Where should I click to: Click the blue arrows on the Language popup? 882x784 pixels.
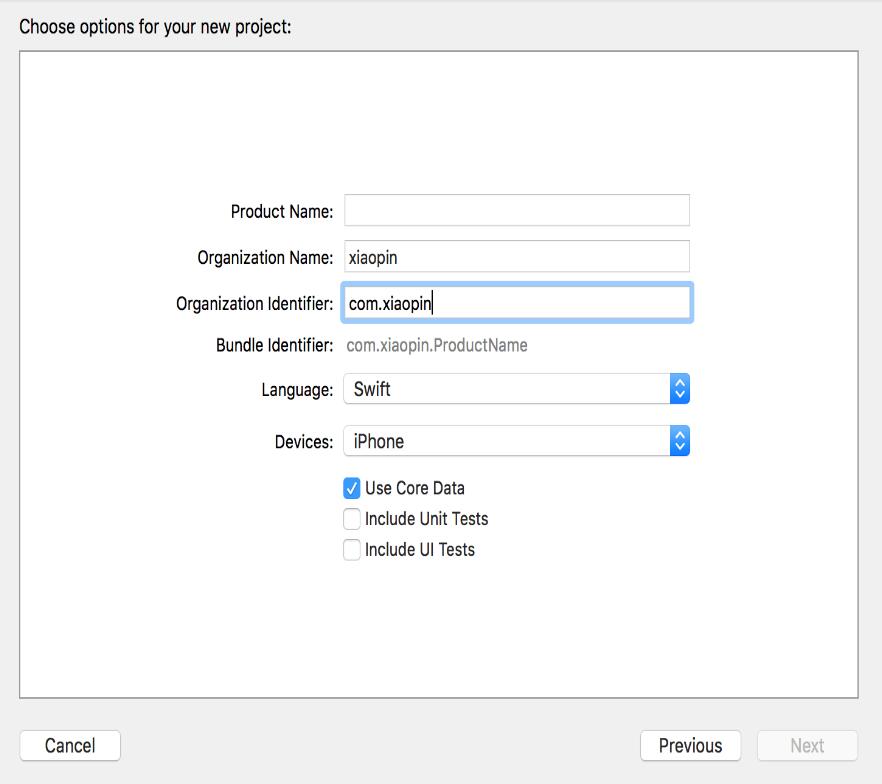680,389
